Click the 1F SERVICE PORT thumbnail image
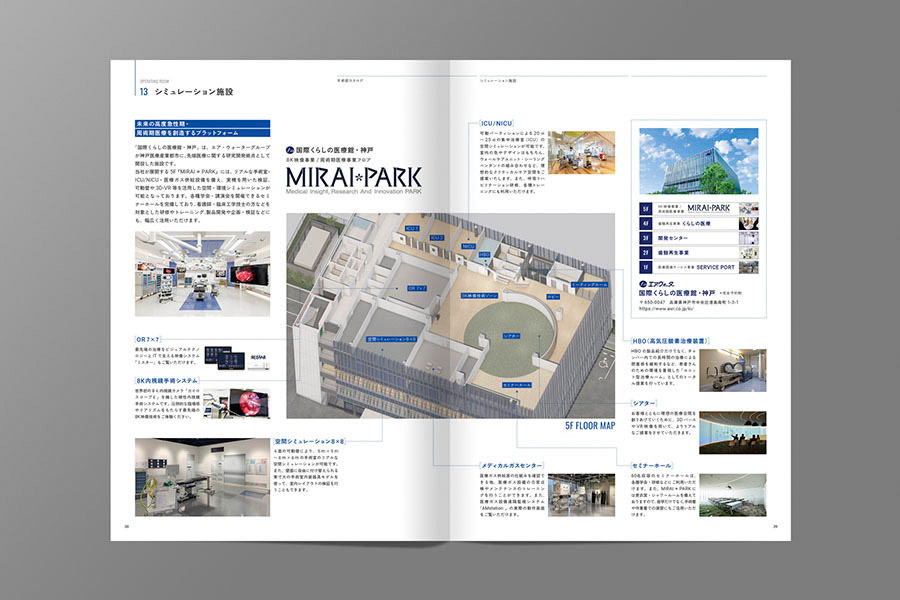Image resolution: width=900 pixels, height=600 pixels. pos(748,267)
